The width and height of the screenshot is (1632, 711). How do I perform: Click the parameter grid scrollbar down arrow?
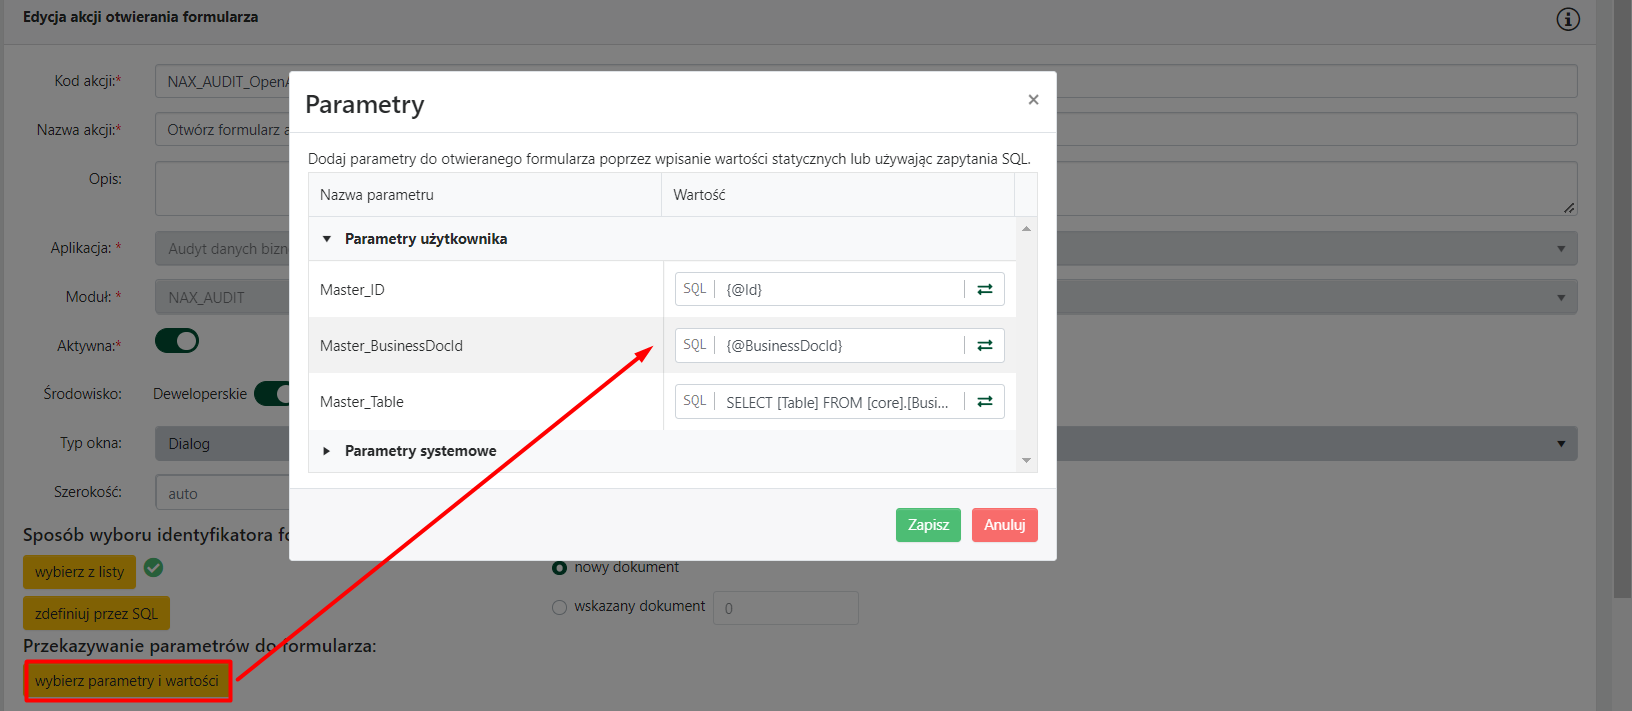click(1026, 460)
